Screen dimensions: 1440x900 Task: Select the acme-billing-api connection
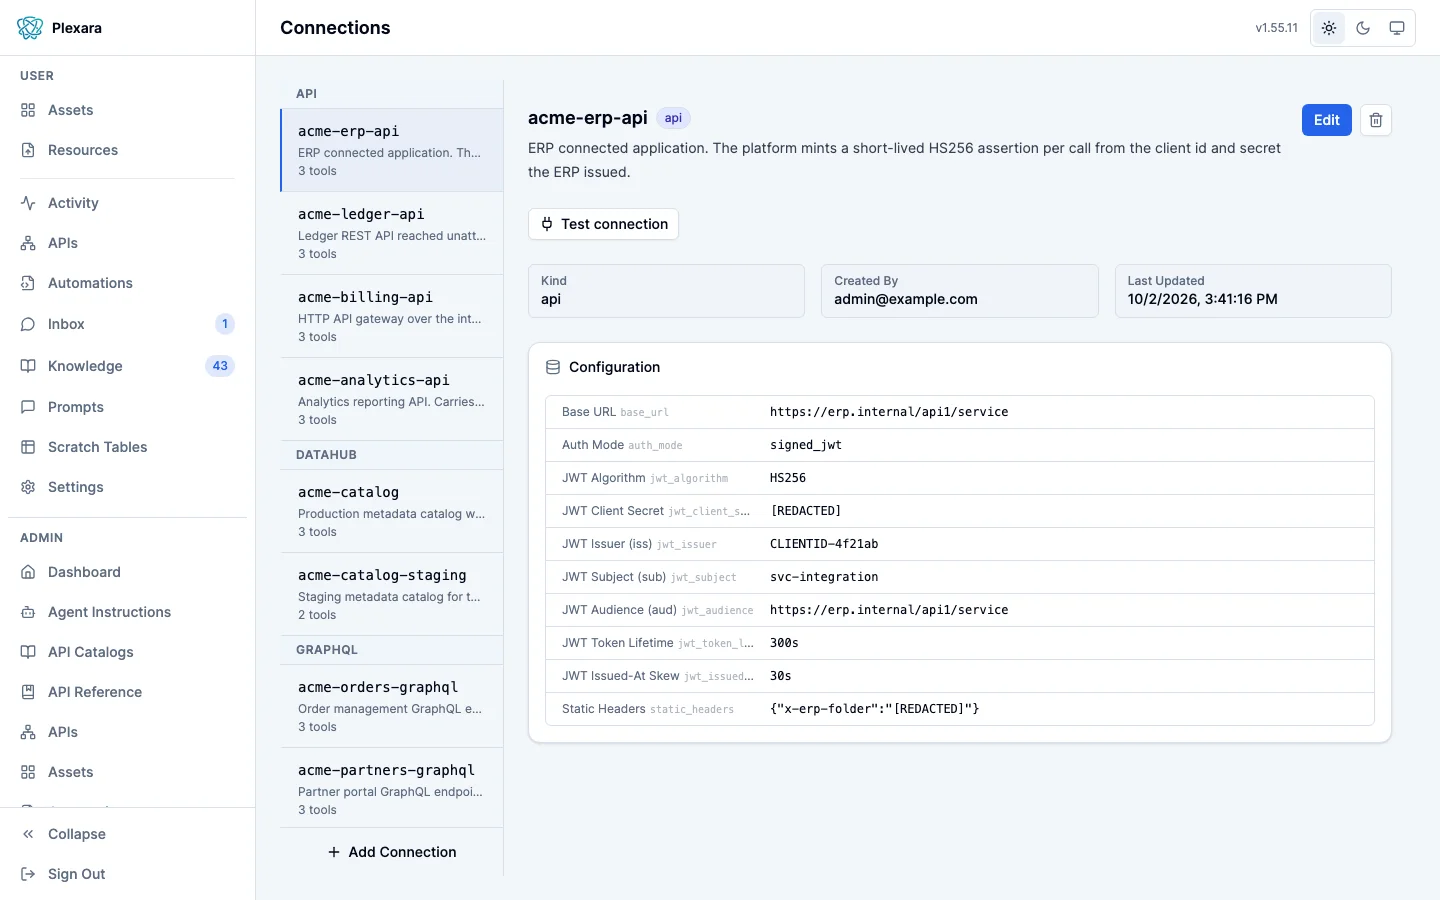coord(392,316)
